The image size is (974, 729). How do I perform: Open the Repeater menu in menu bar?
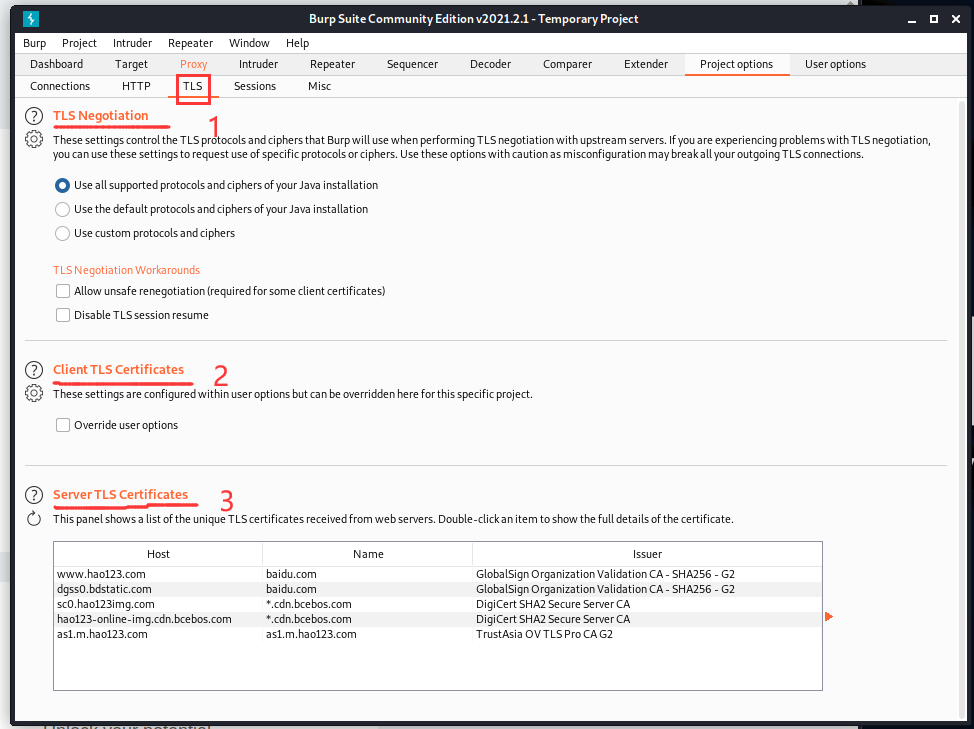click(191, 43)
